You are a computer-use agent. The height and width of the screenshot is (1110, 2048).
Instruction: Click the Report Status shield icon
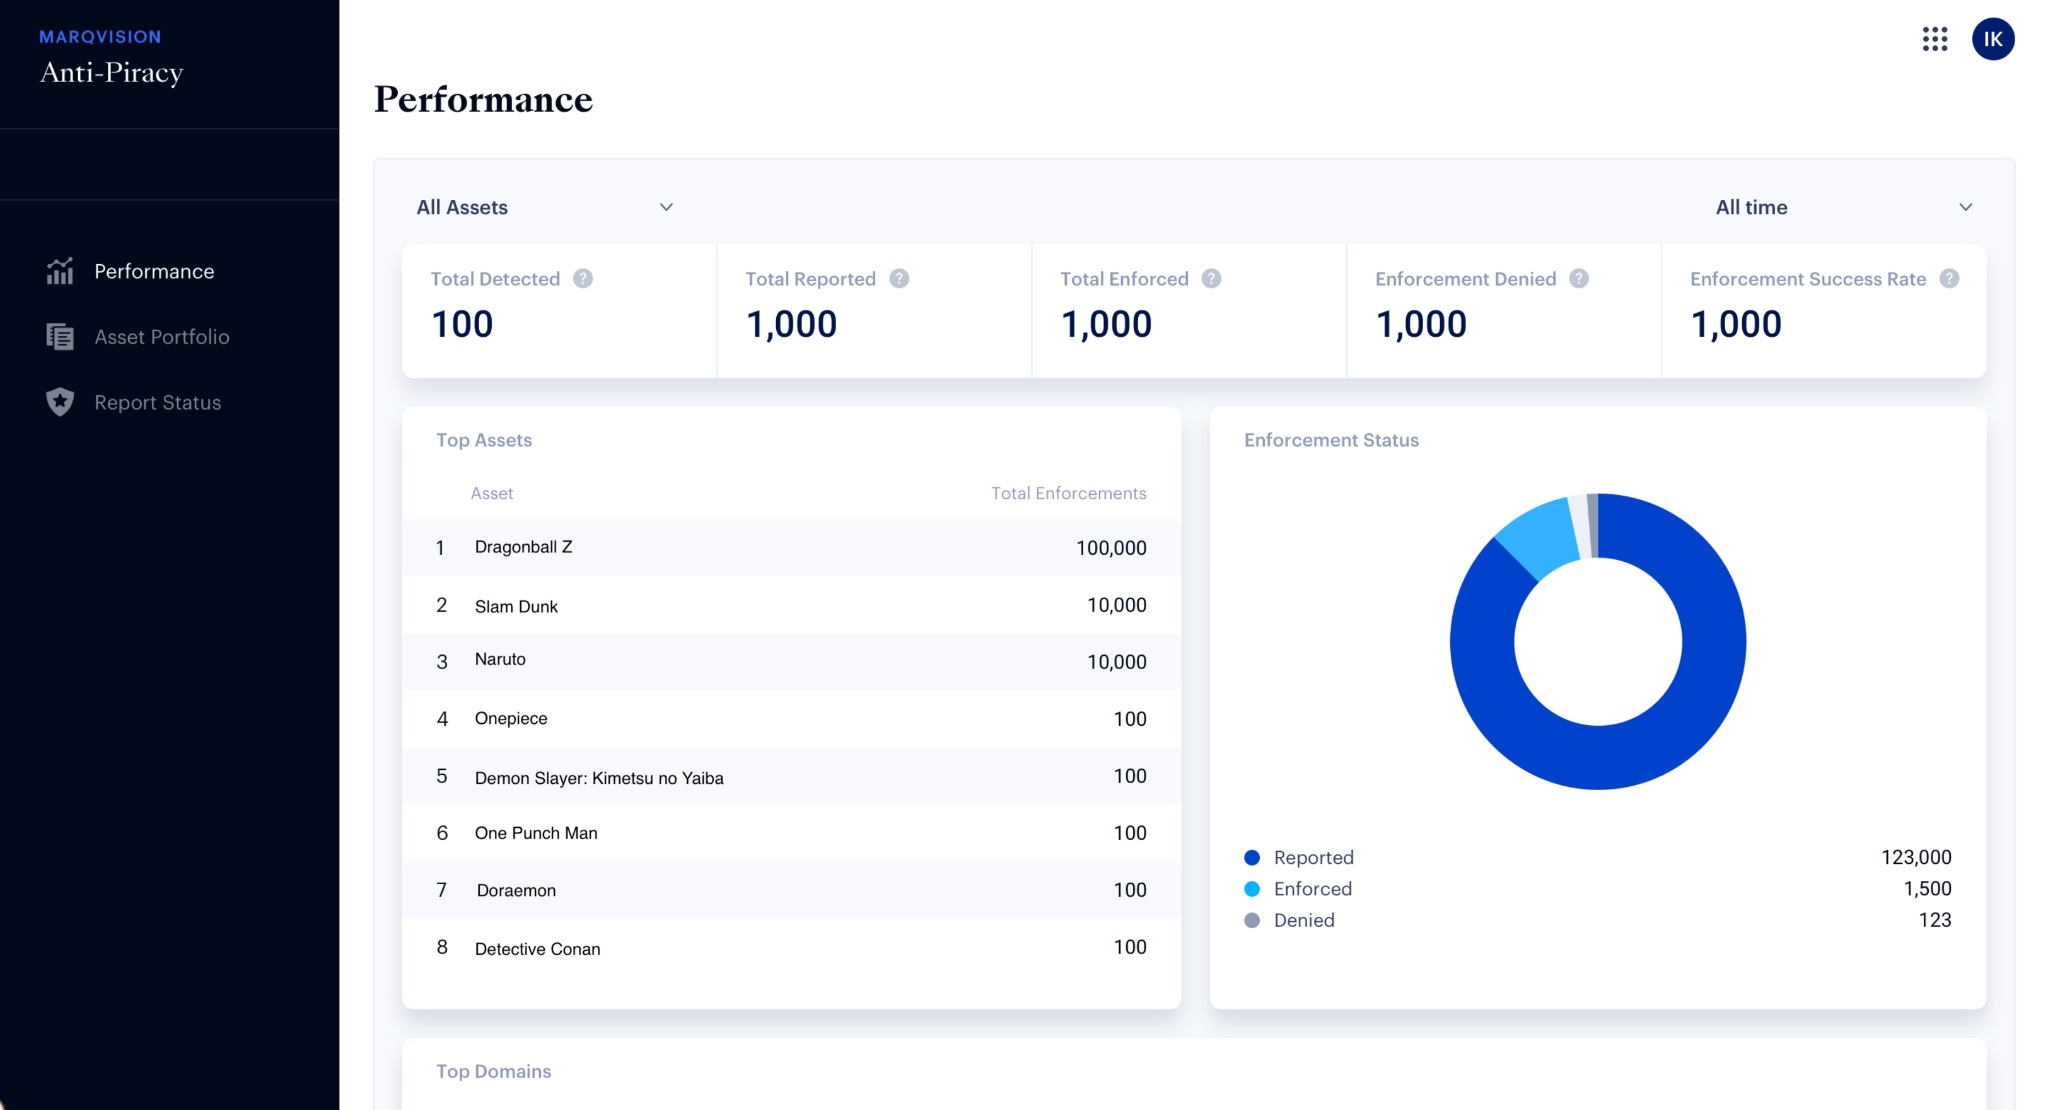60,402
